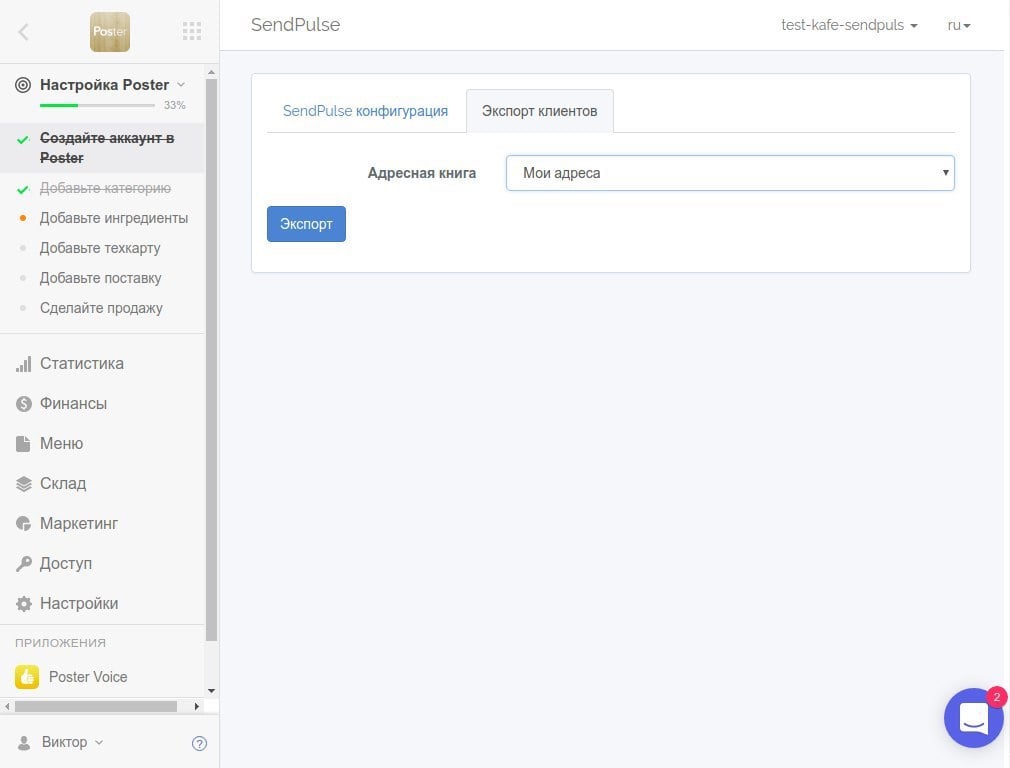
Task: Open the Маркетинг menu section
Action: point(79,523)
